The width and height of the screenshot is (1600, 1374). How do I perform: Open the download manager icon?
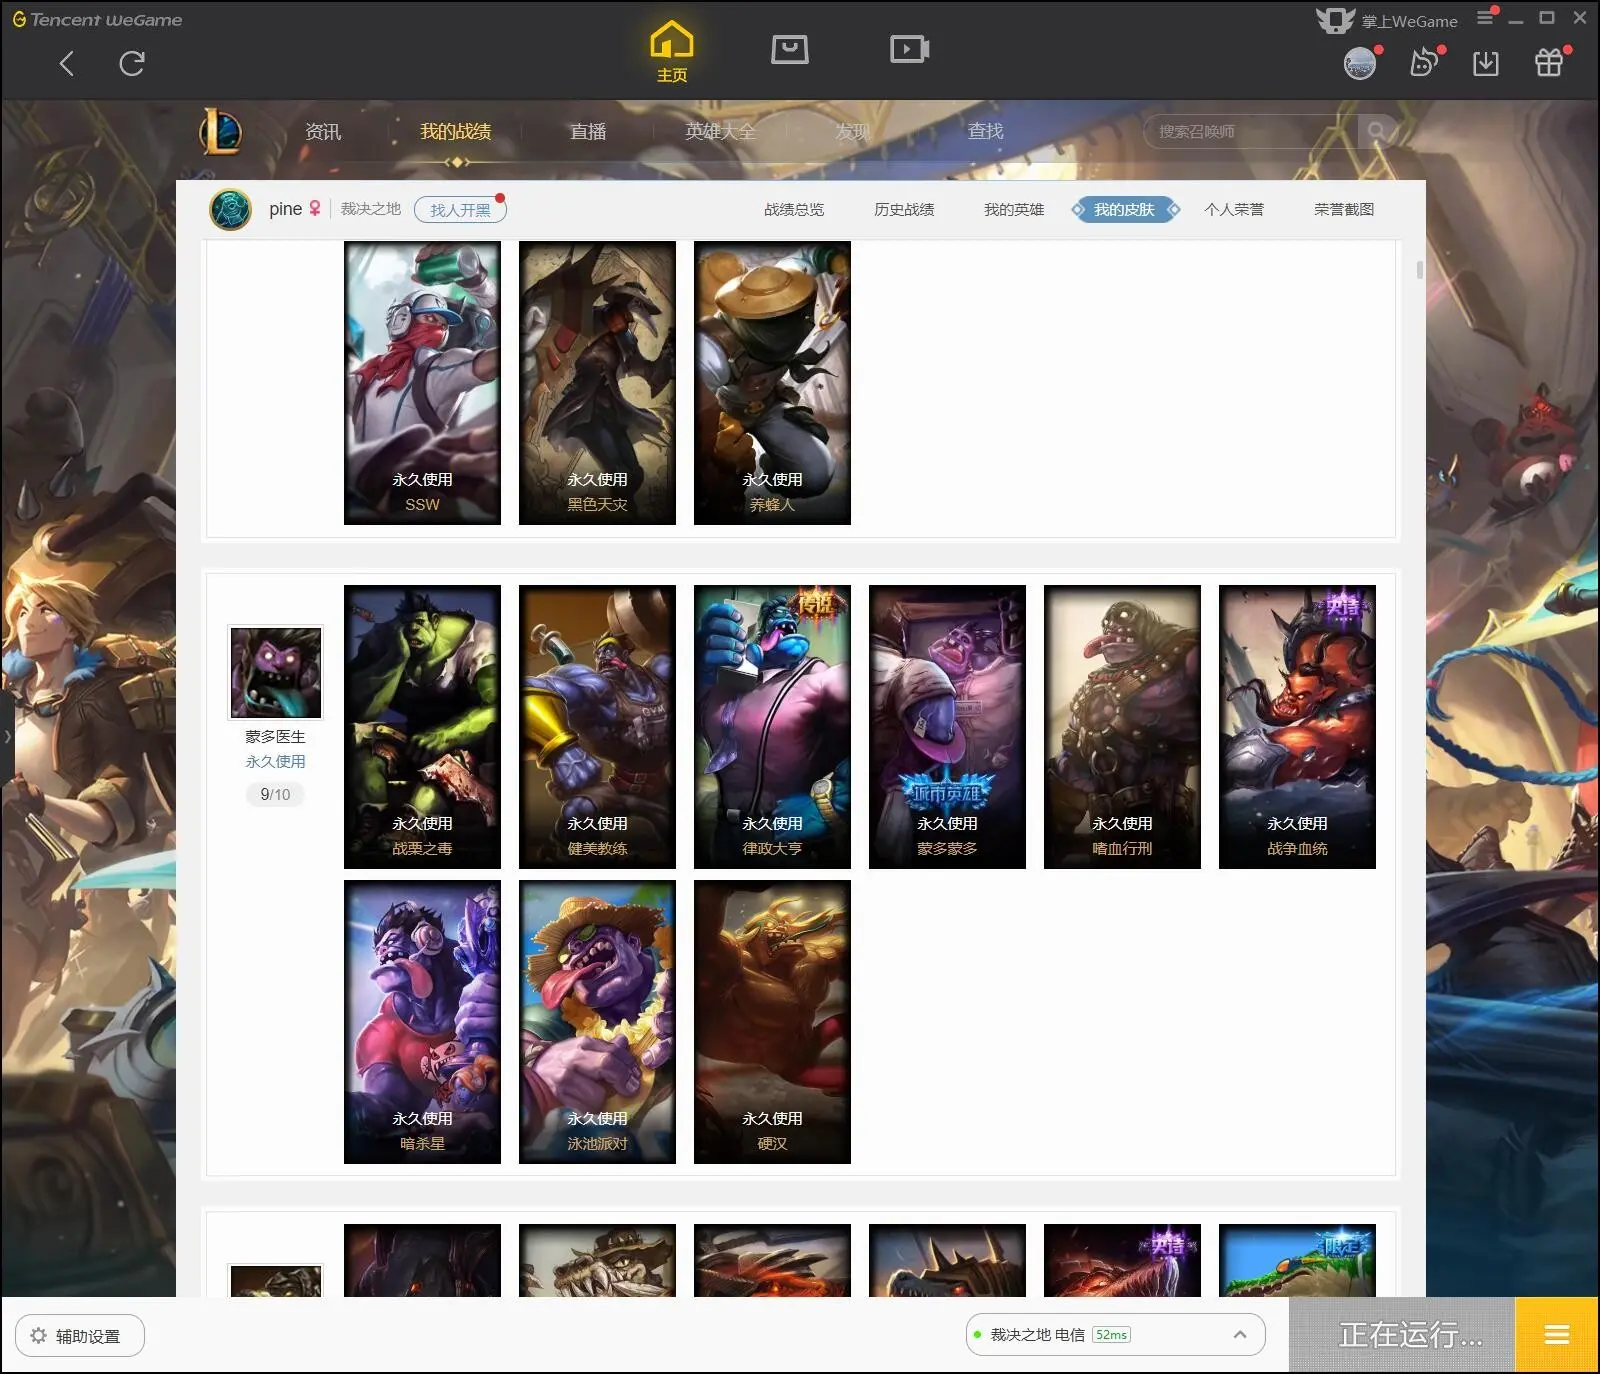pyautogui.click(x=1486, y=64)
